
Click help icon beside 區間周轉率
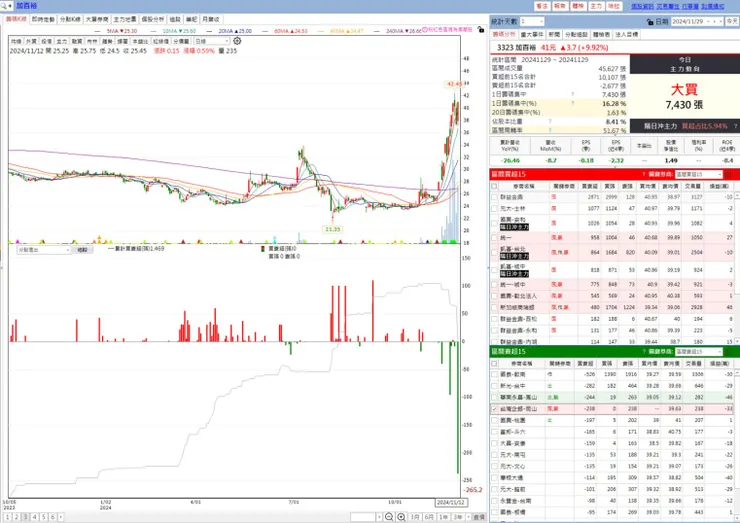pos(550,130)
